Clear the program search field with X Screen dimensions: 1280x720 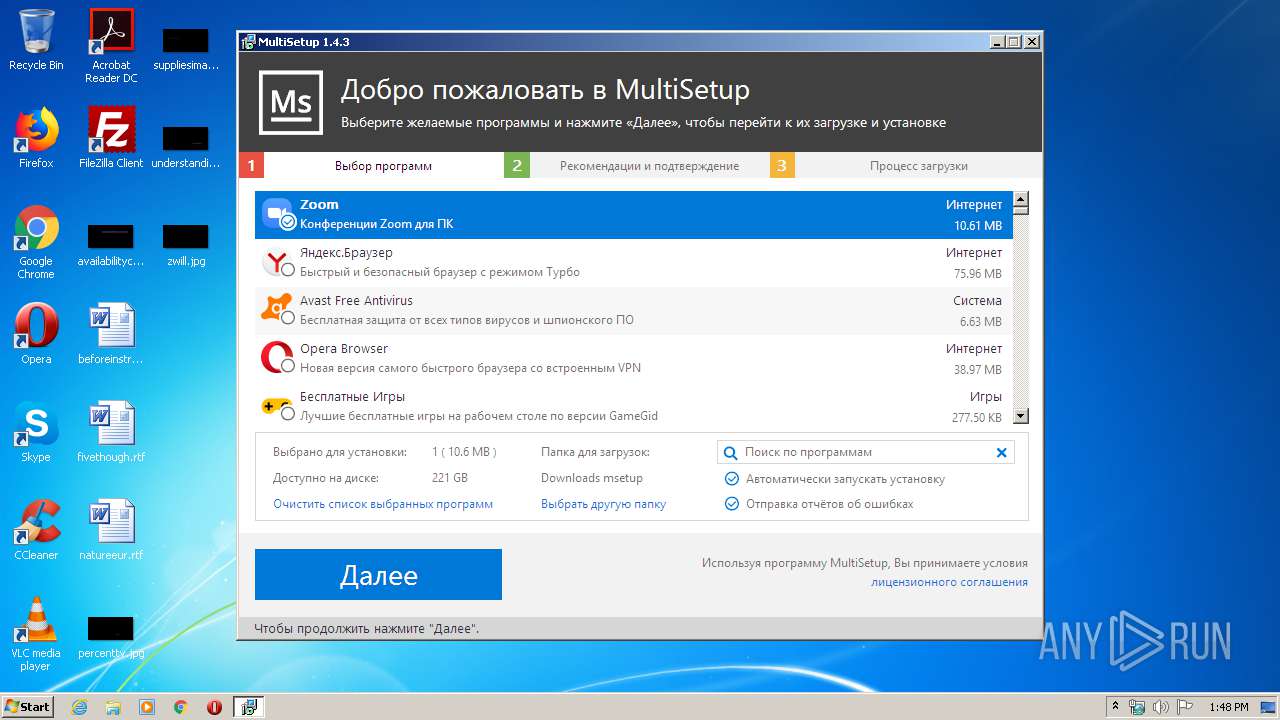coord(1001,452)
